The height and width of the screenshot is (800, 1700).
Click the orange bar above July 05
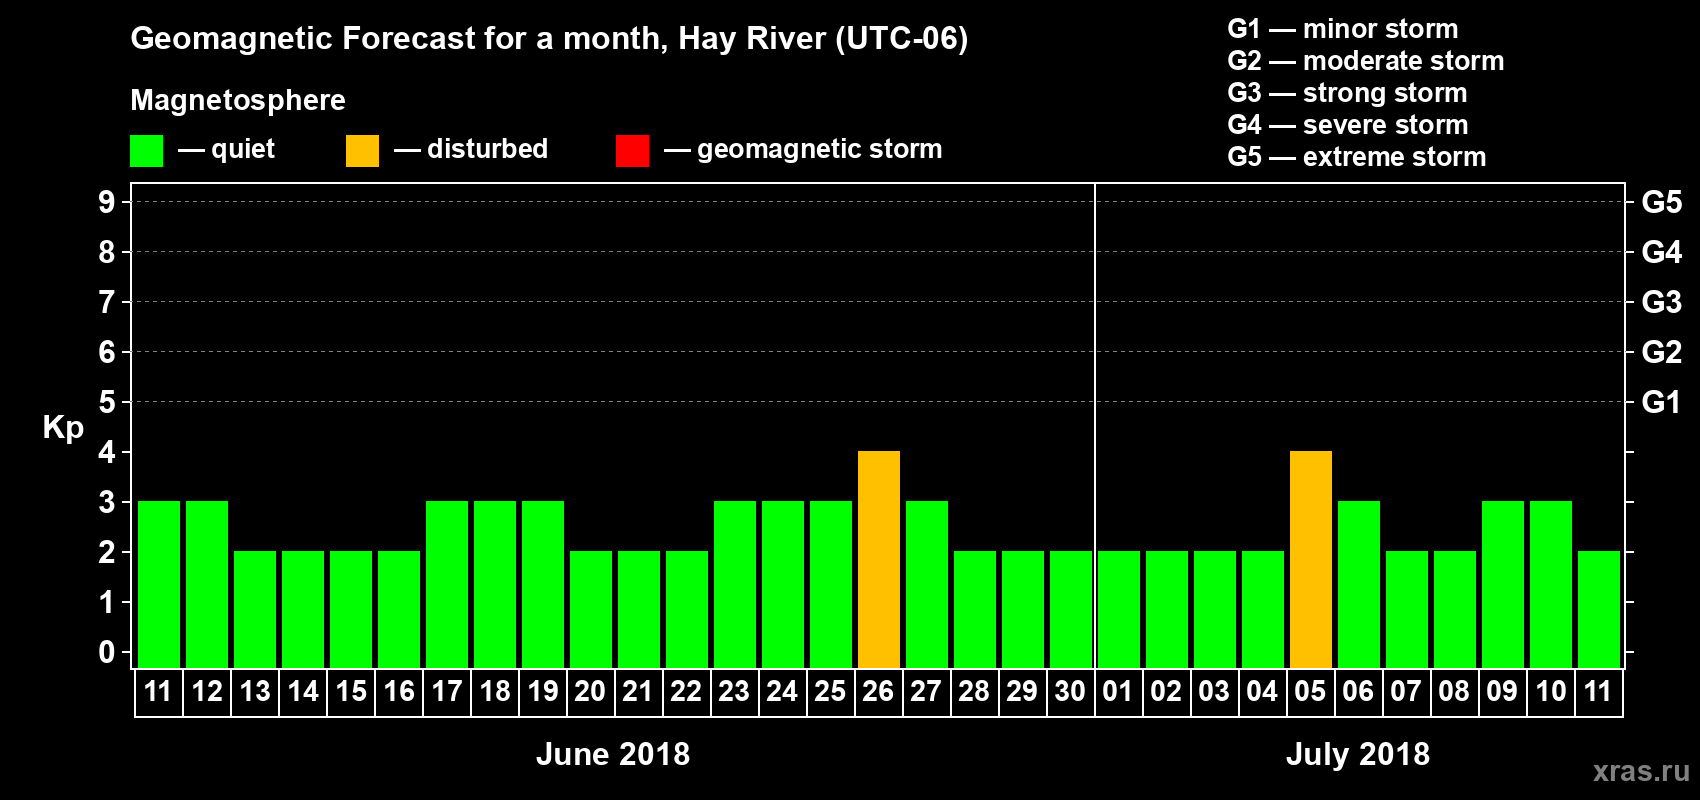point(1310,559)
